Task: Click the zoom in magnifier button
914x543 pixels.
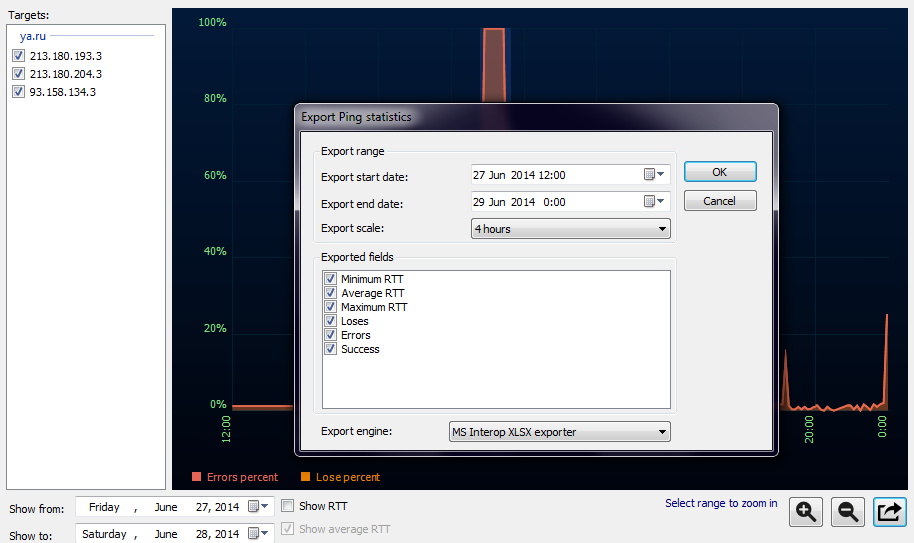Action: tap(806, 511)
